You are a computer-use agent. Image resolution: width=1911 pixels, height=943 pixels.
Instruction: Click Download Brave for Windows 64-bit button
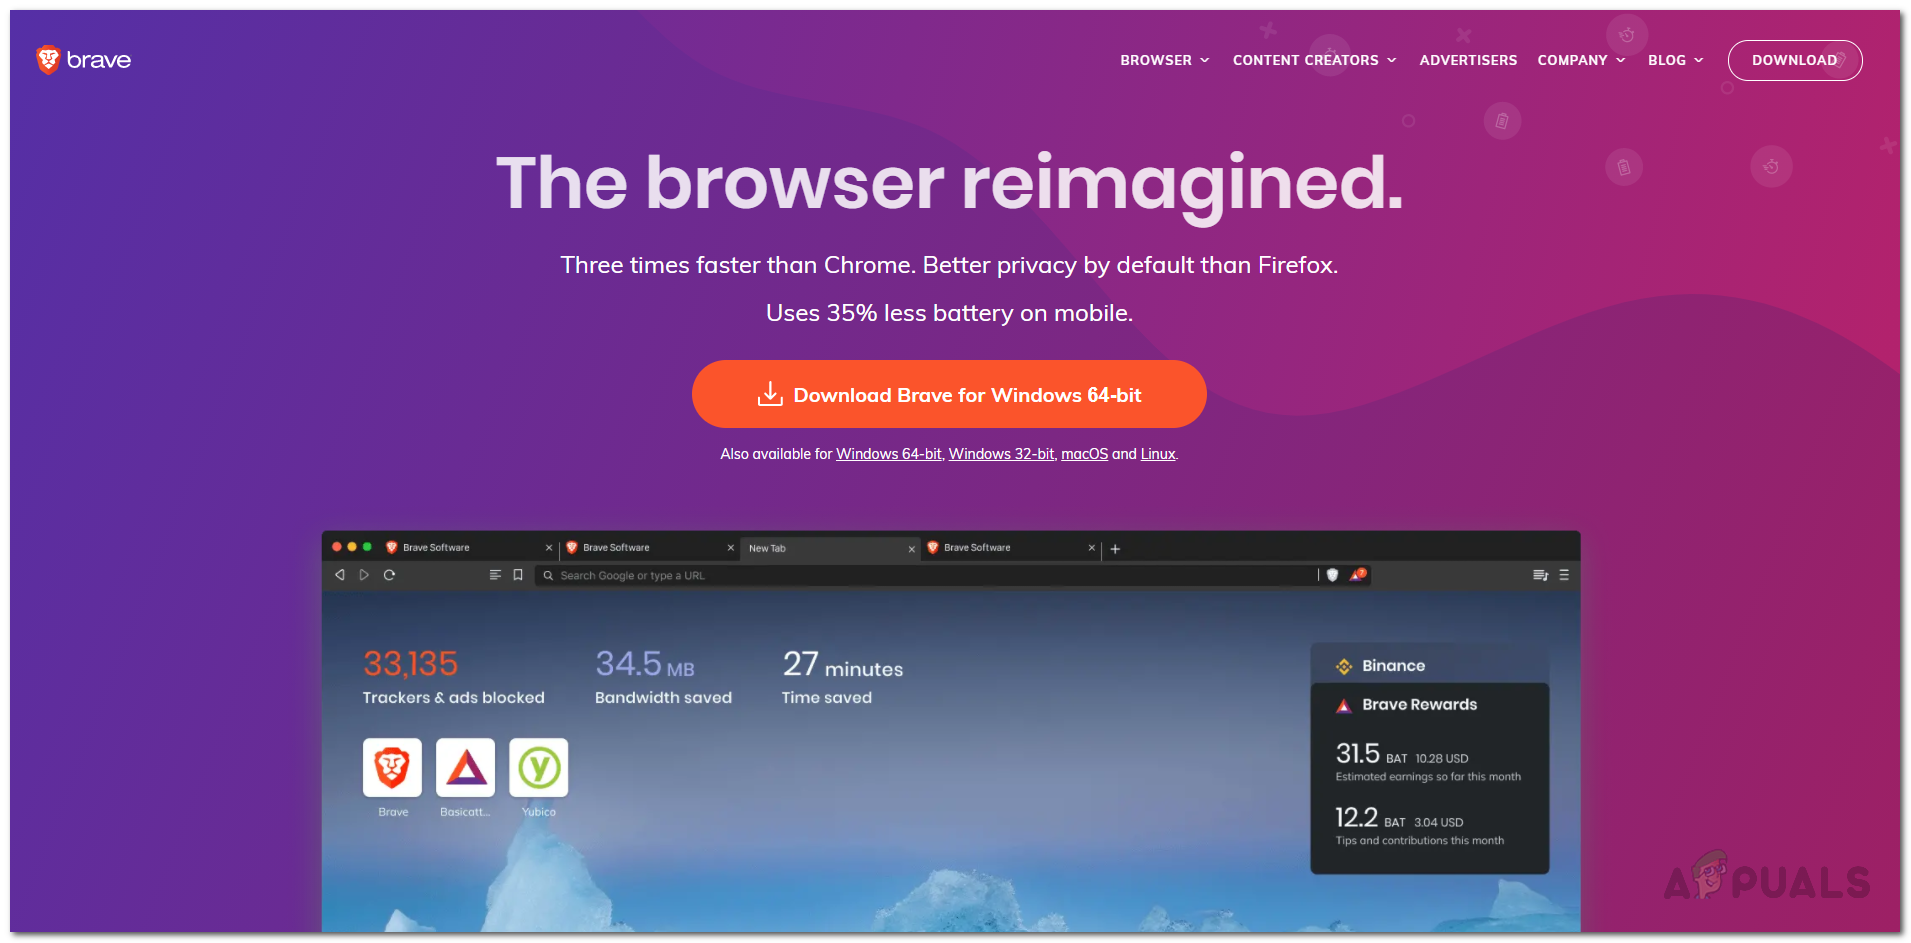point(949,394)
